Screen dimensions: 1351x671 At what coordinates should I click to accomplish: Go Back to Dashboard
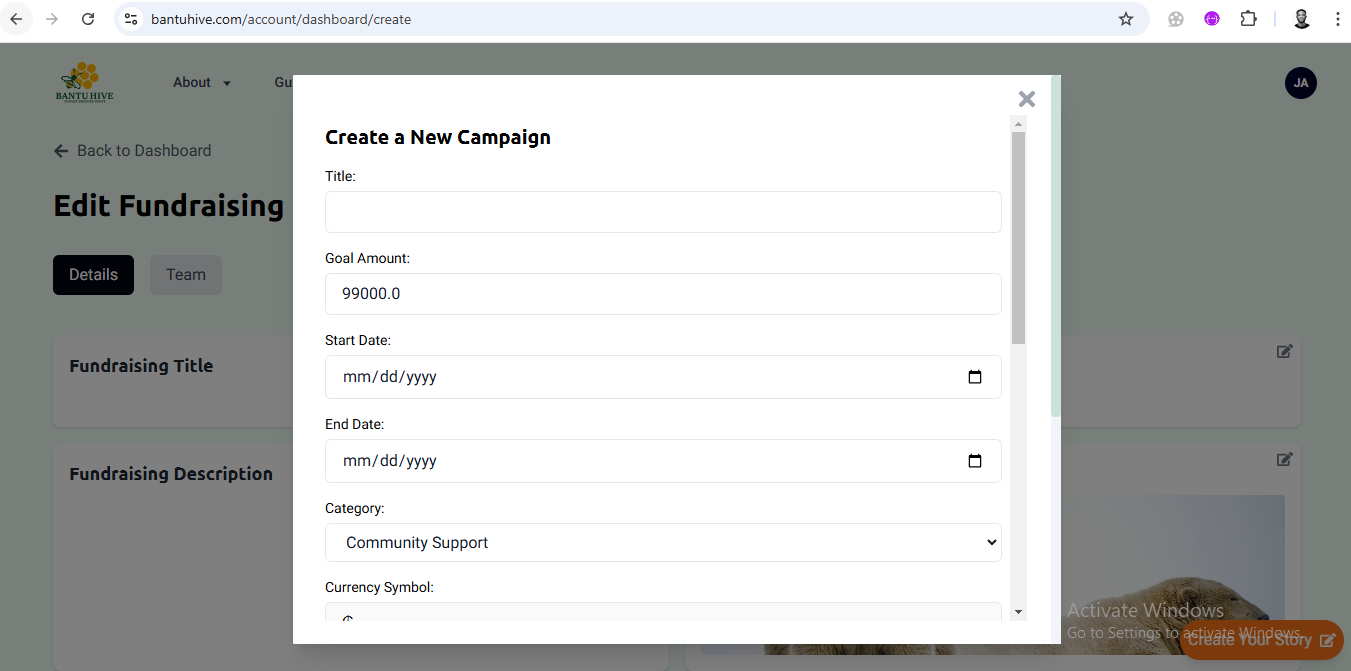(133, 151)
